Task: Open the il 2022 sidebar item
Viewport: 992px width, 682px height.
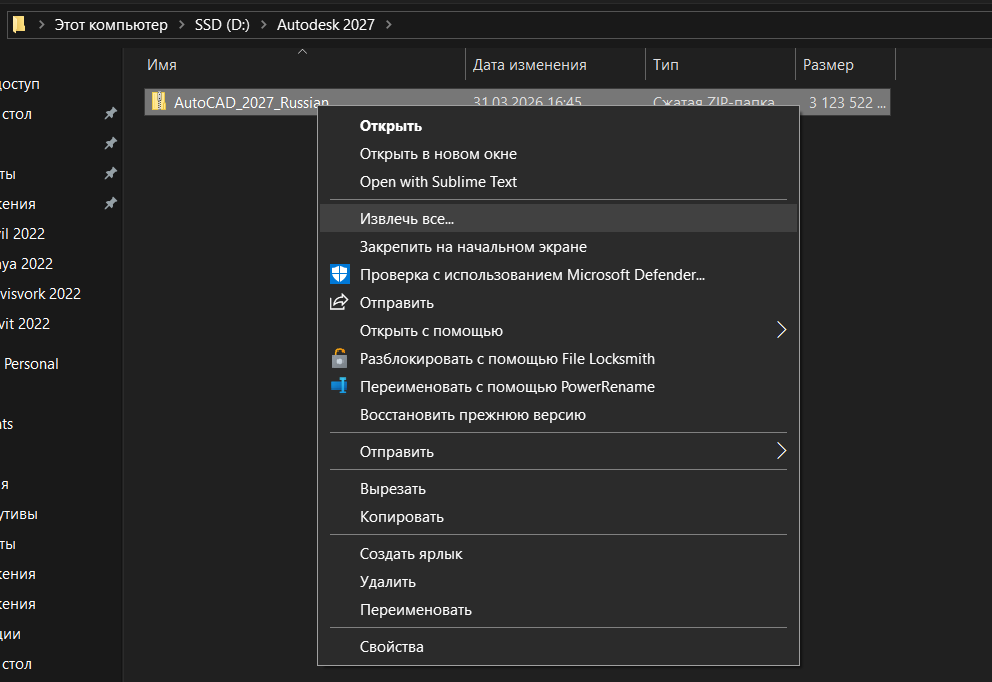Action: click(23, 233)
